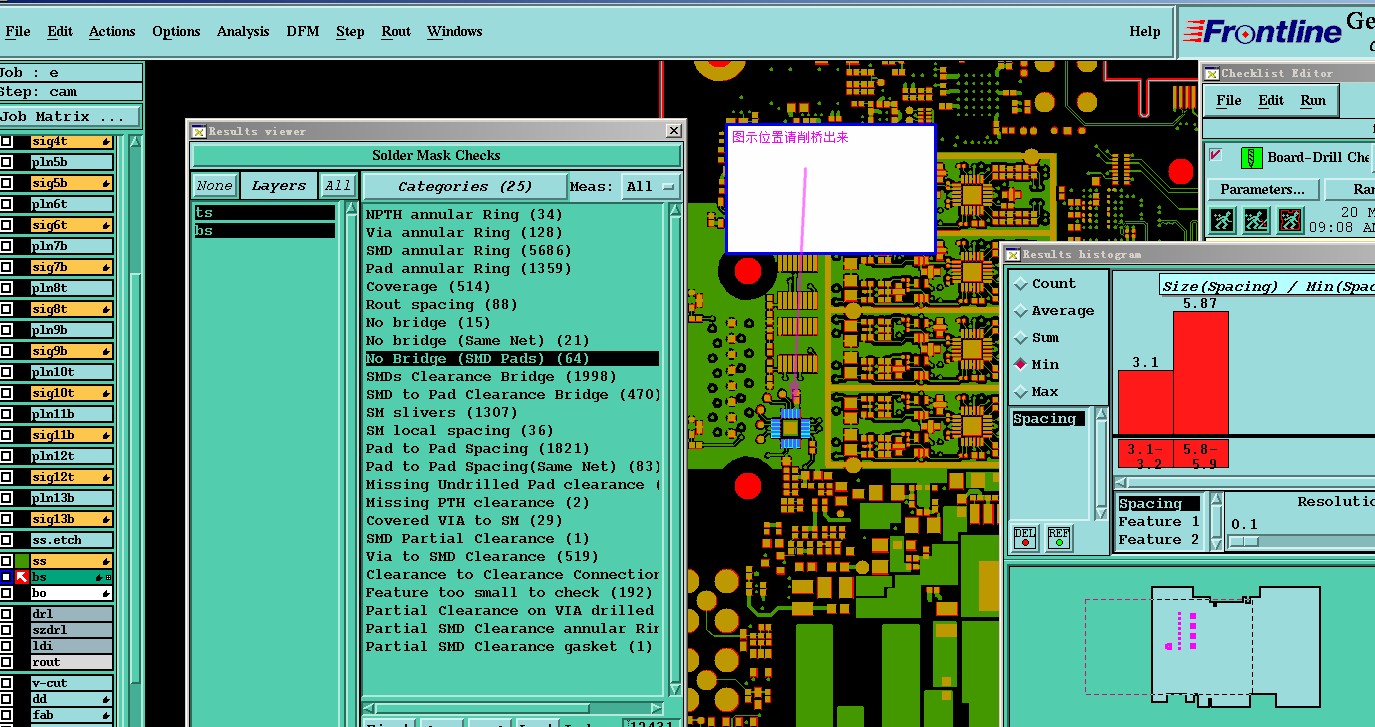The height and width of the screenshot is (727, 1375).
Task: Click the Solder Mask Checks title bar button
Action: coord(436,155)
